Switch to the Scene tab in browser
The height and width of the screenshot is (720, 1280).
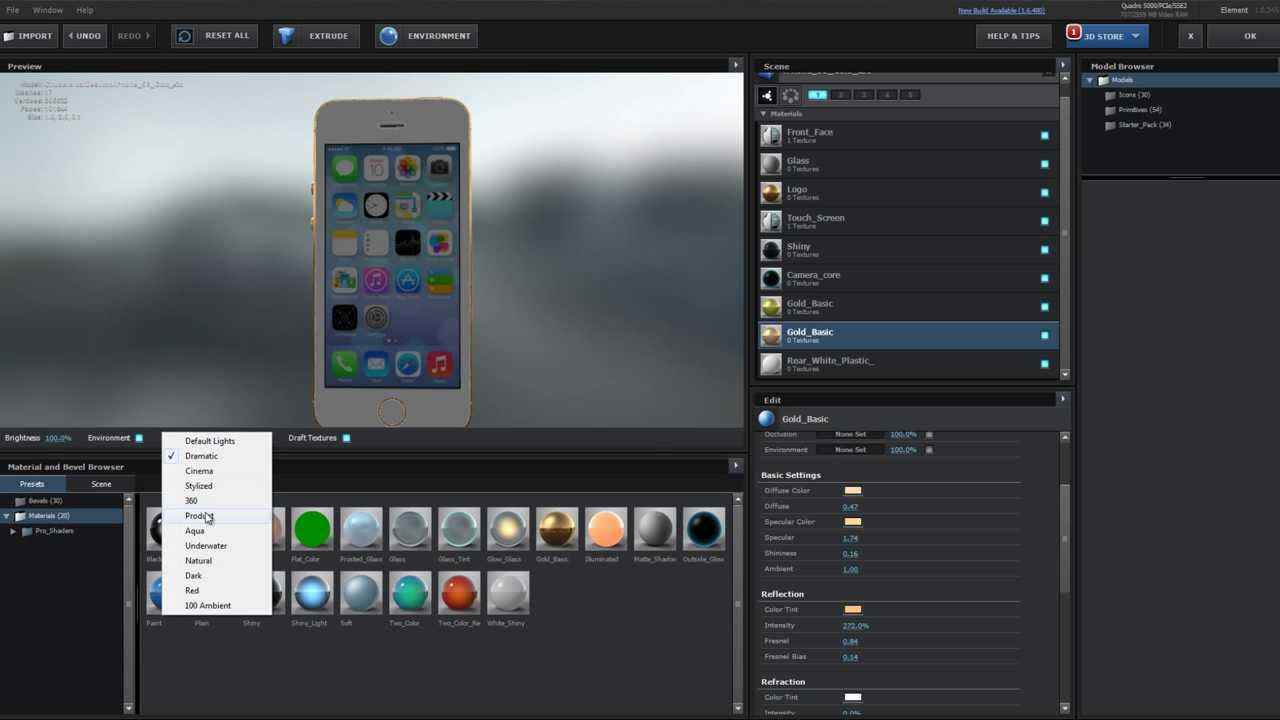[101, 484]
